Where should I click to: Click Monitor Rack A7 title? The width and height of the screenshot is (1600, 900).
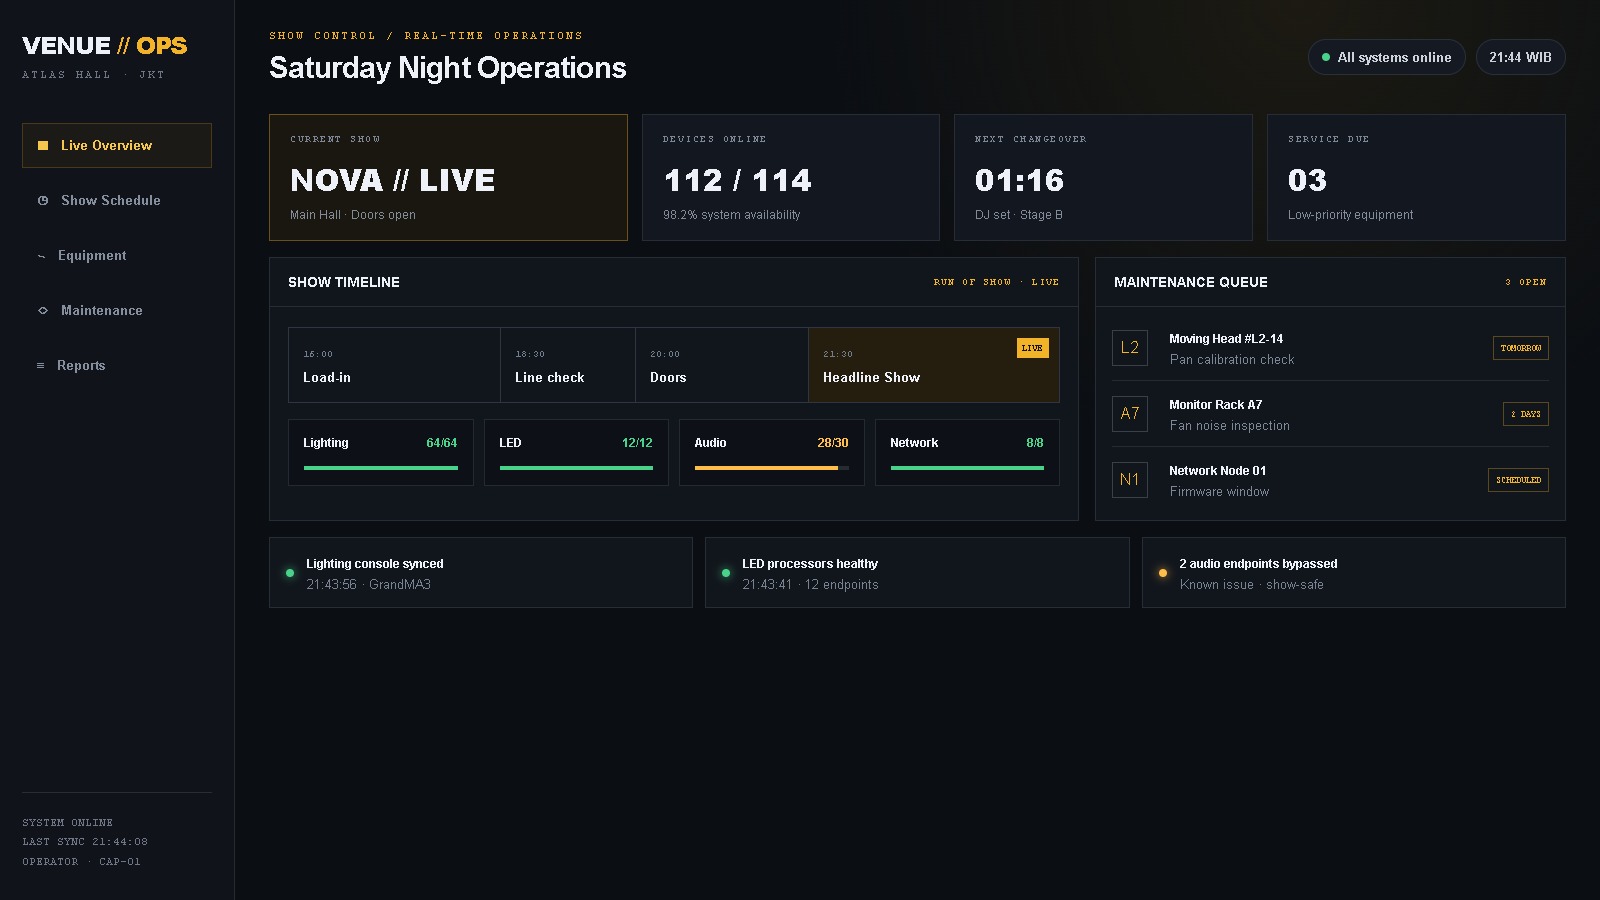(1216, 405)
